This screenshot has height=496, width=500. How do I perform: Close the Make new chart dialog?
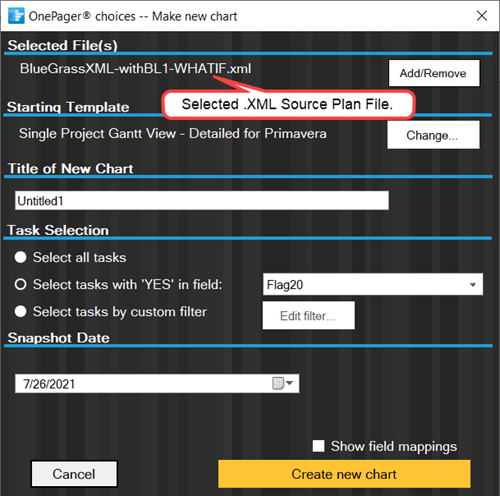pos(482,16)
